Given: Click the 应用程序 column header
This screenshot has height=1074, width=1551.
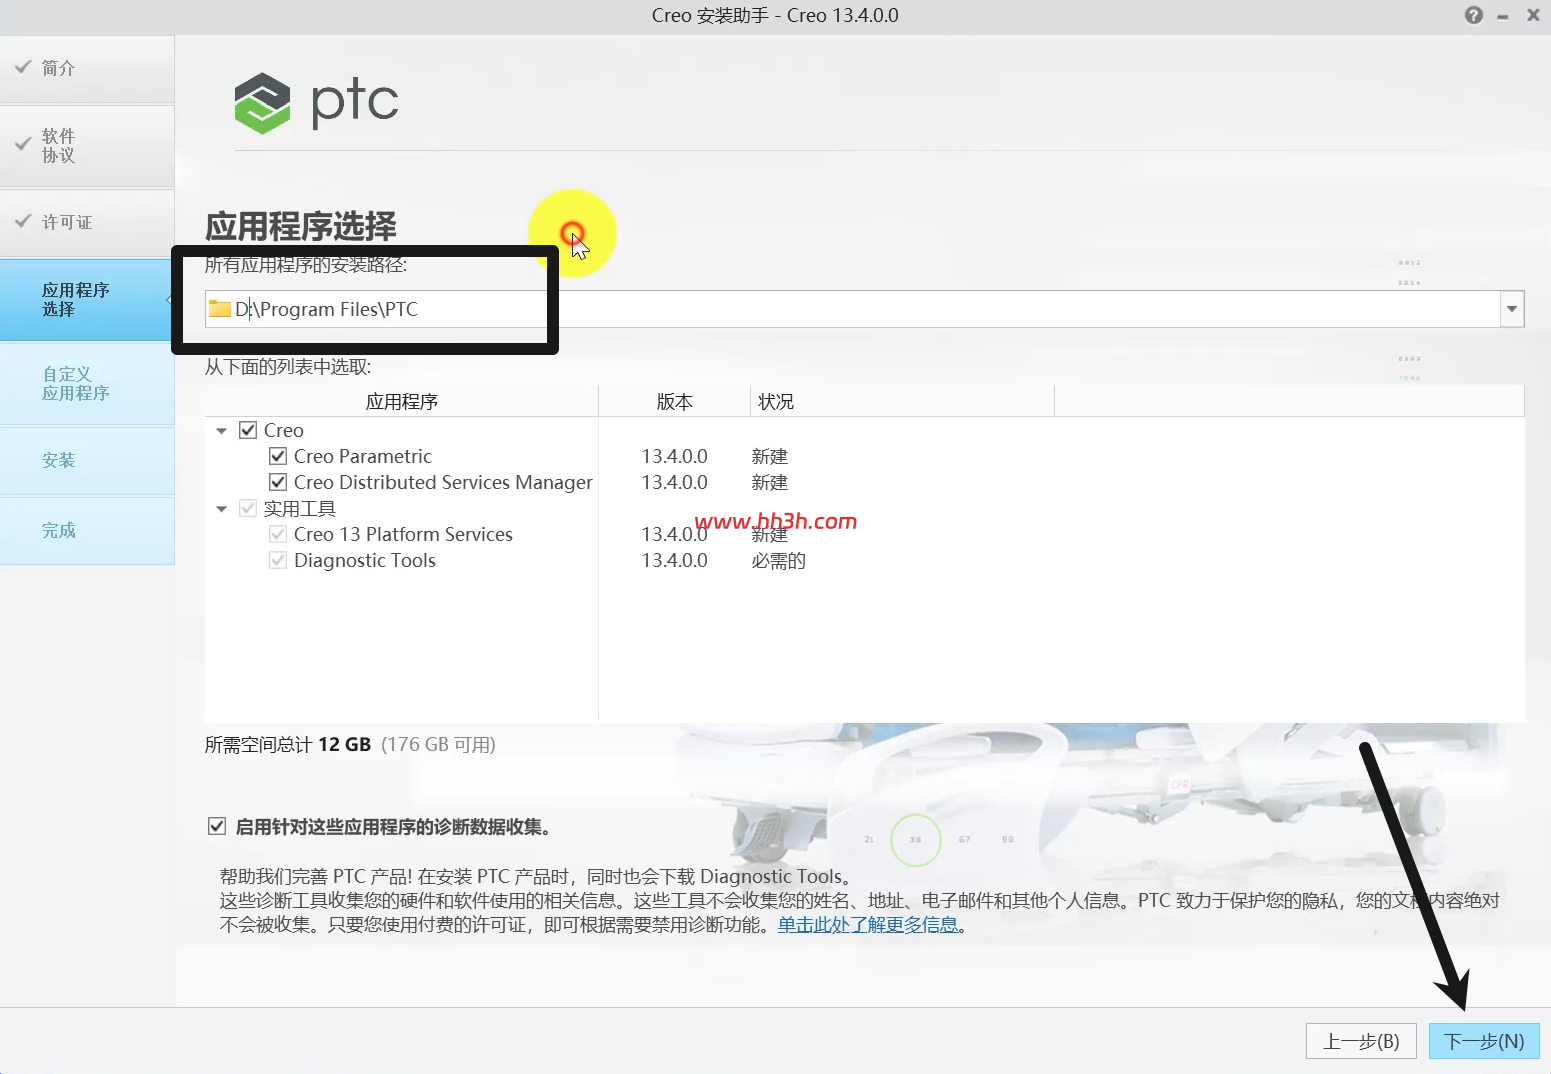Looking at the screenshot, I should click(401, 401).
